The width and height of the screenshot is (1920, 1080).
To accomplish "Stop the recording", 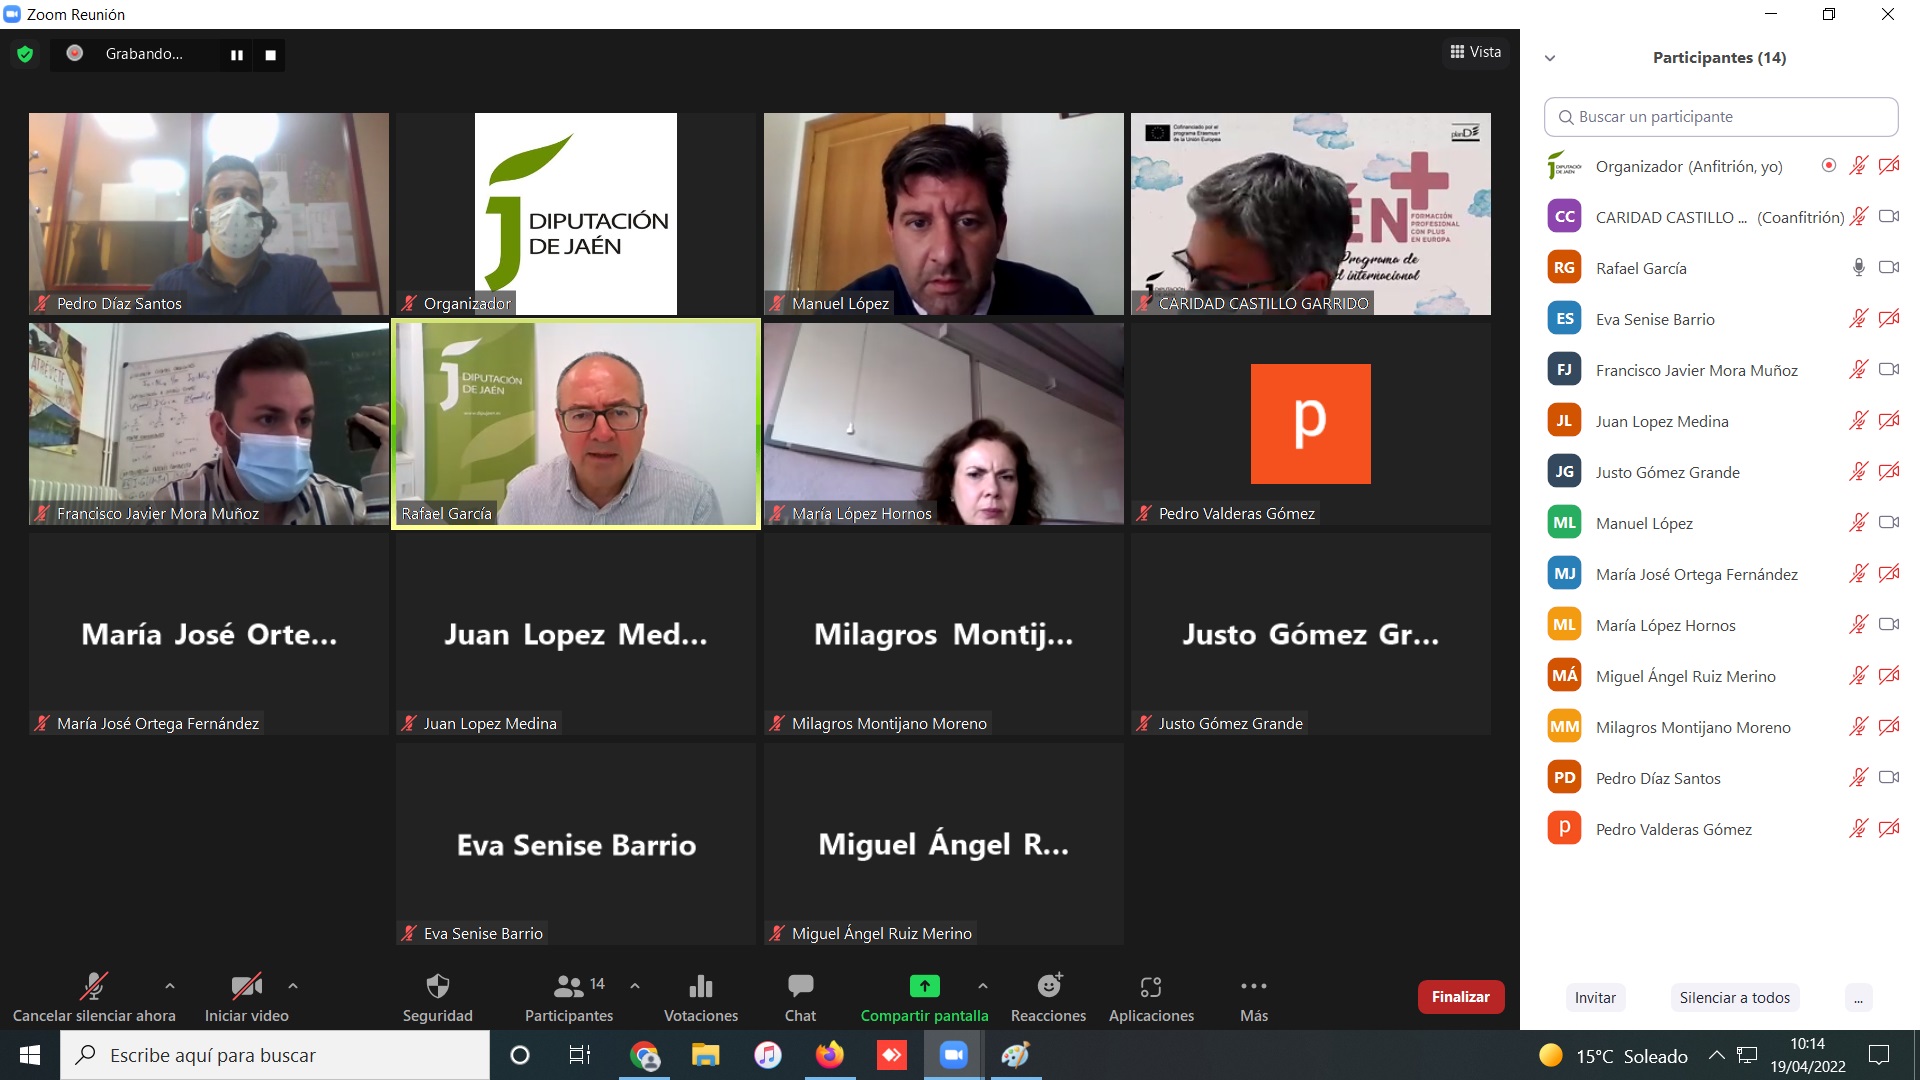I will click(x=270, y=55).
